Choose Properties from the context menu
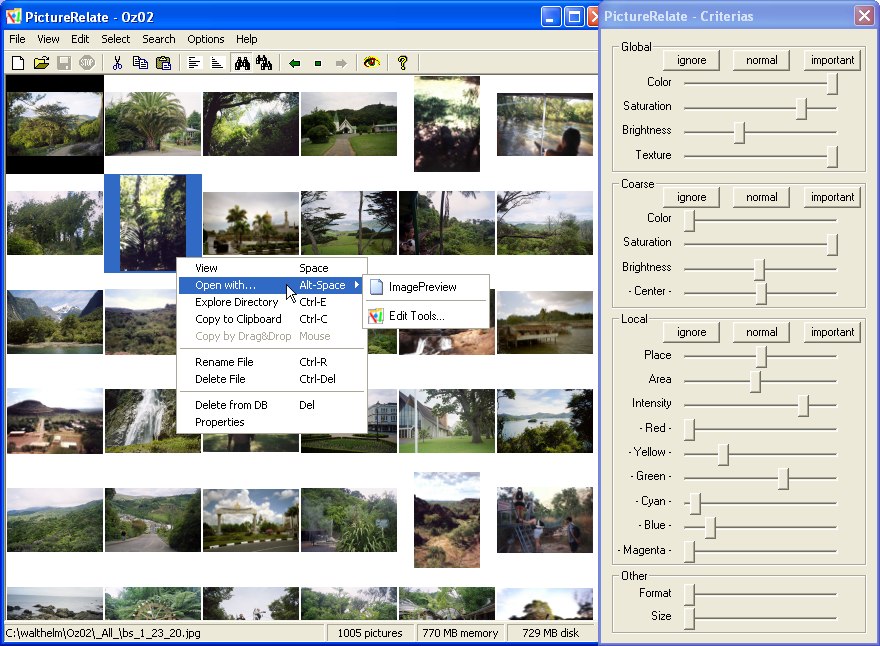880x646 pixels. pos(220,422)
